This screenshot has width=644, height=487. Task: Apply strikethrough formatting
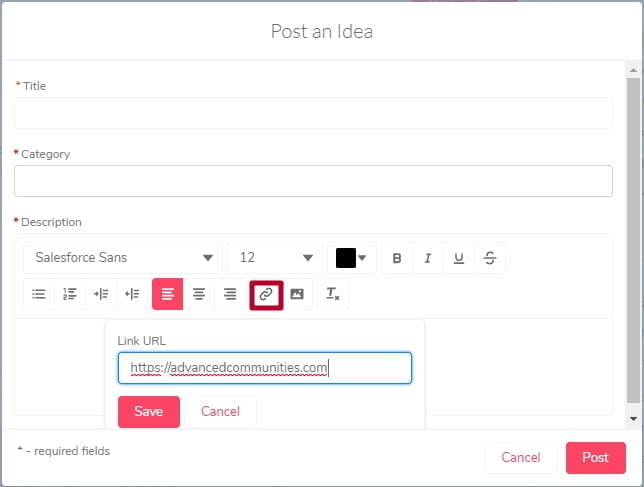pos(490,258)
